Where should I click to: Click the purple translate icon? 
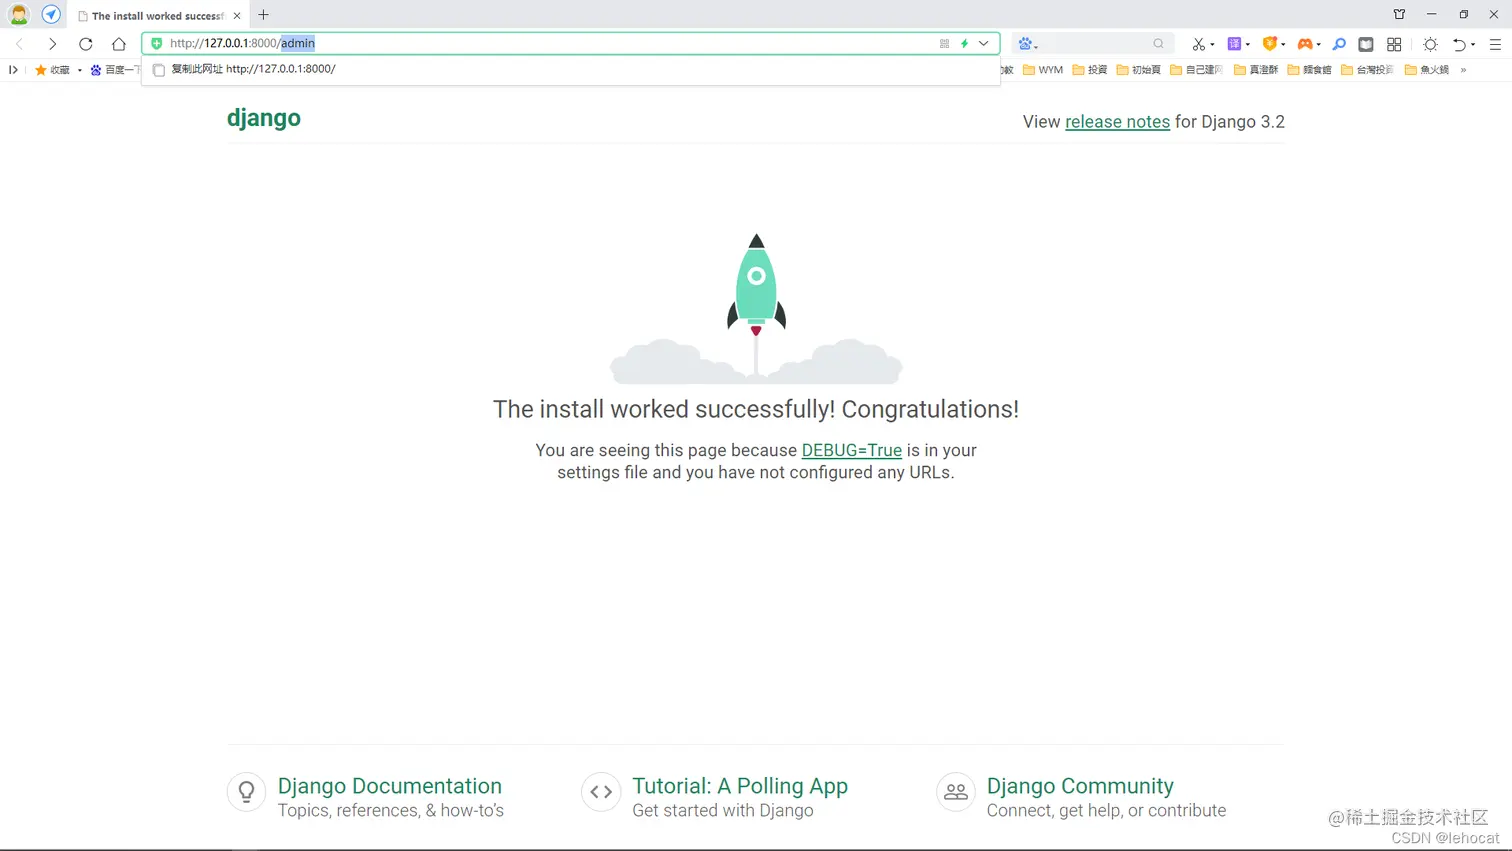pos(1234,44)
